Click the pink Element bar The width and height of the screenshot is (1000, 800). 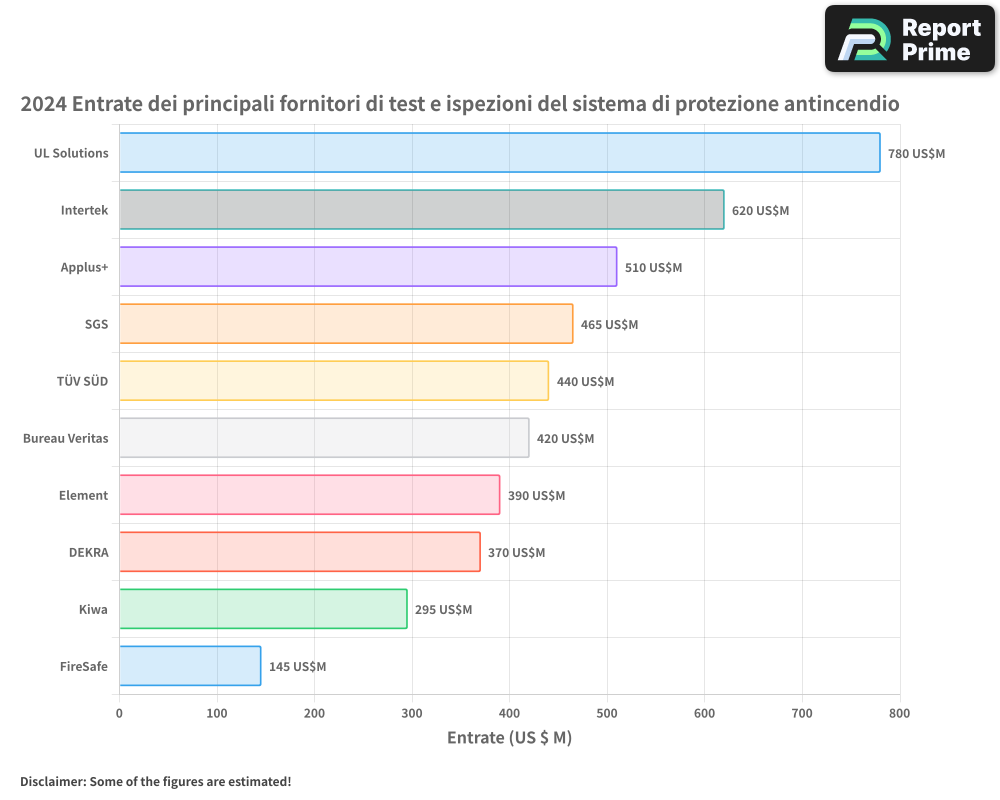[309, 495]
